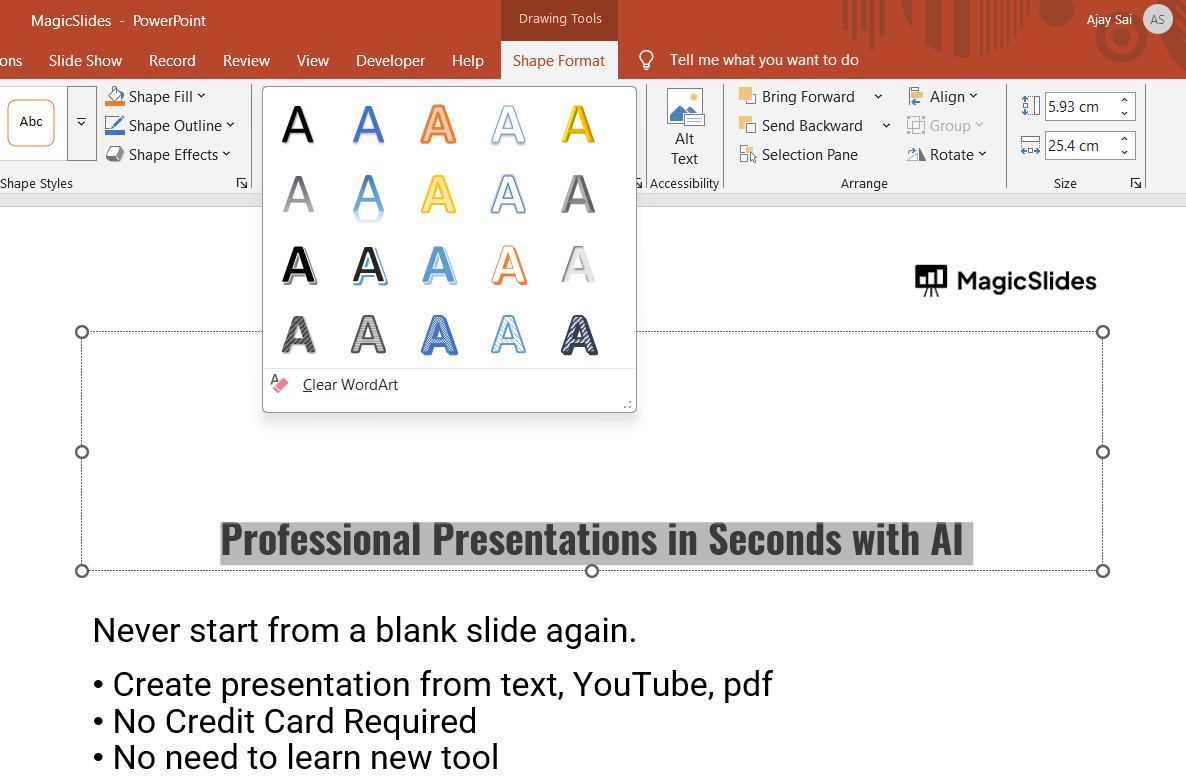Click the text 'Never start from a blank slide again.'

click(365, 631)
